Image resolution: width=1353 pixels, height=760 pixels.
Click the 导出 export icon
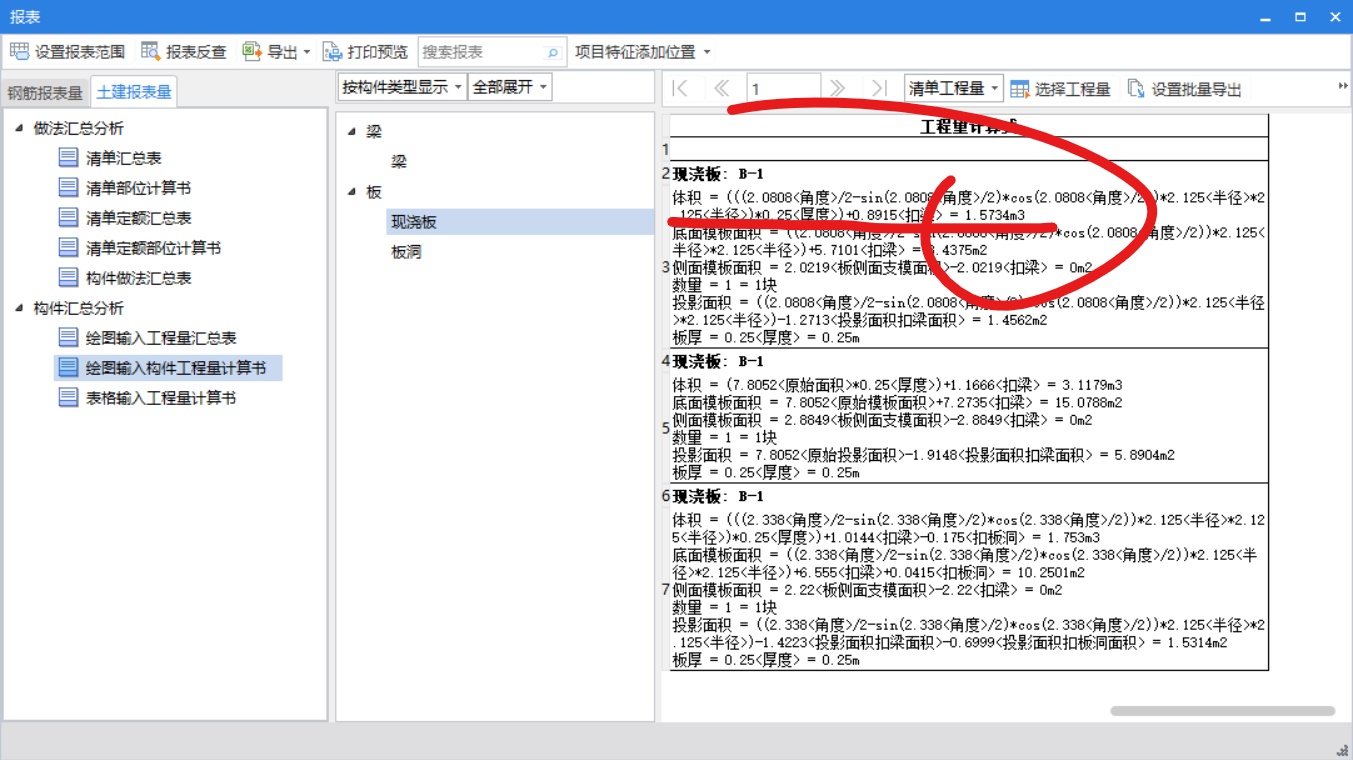pyautogui.click(x=252, y=52)
